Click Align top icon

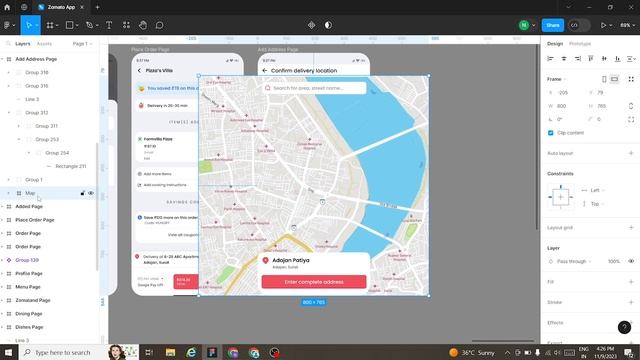[x=591, y=59]
